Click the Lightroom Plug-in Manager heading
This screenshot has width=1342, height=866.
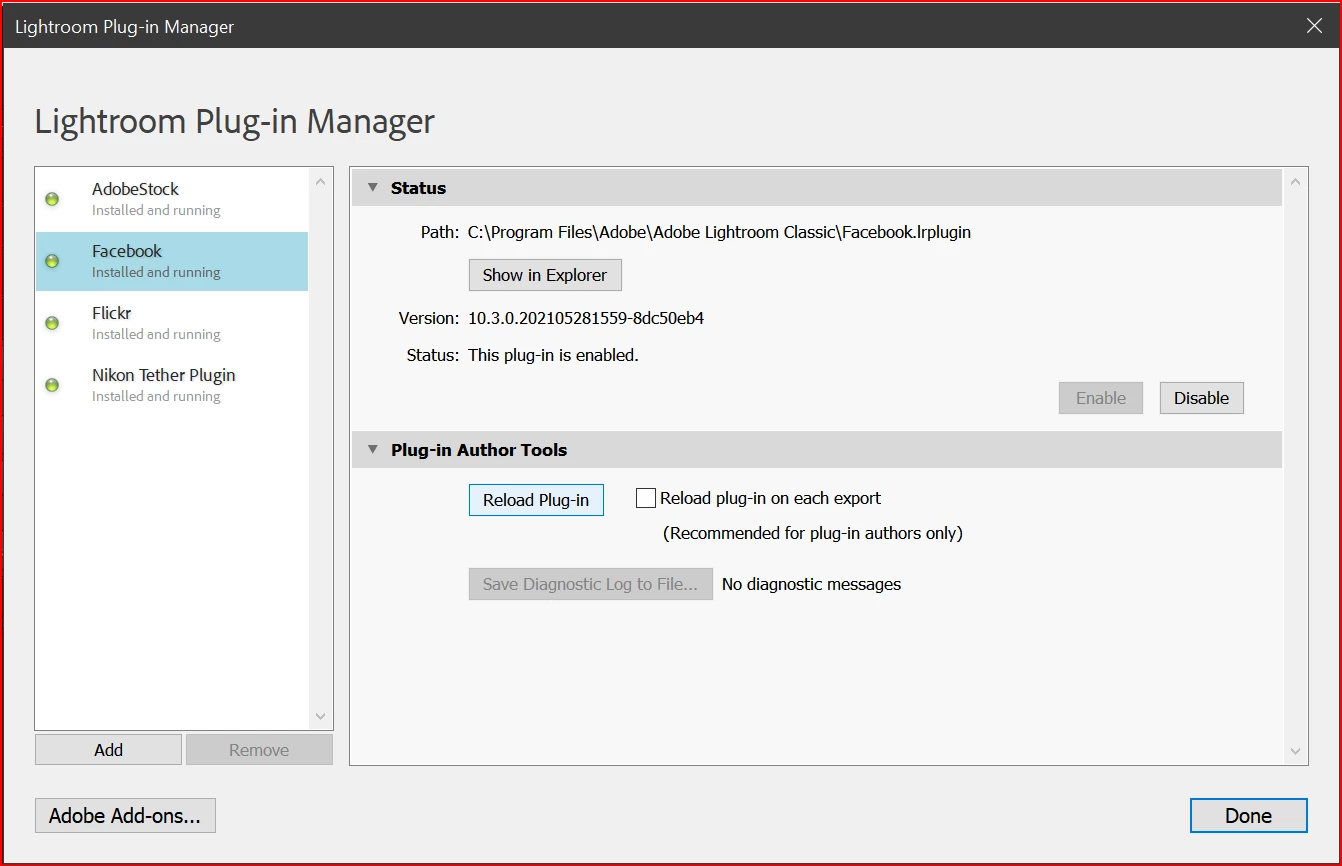[235, 121]
